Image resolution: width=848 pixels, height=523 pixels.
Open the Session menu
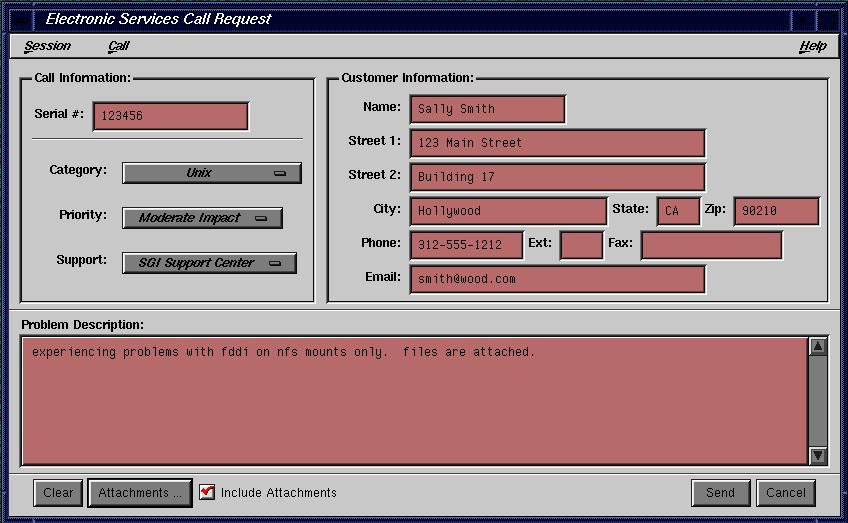(x=47, y=46)
